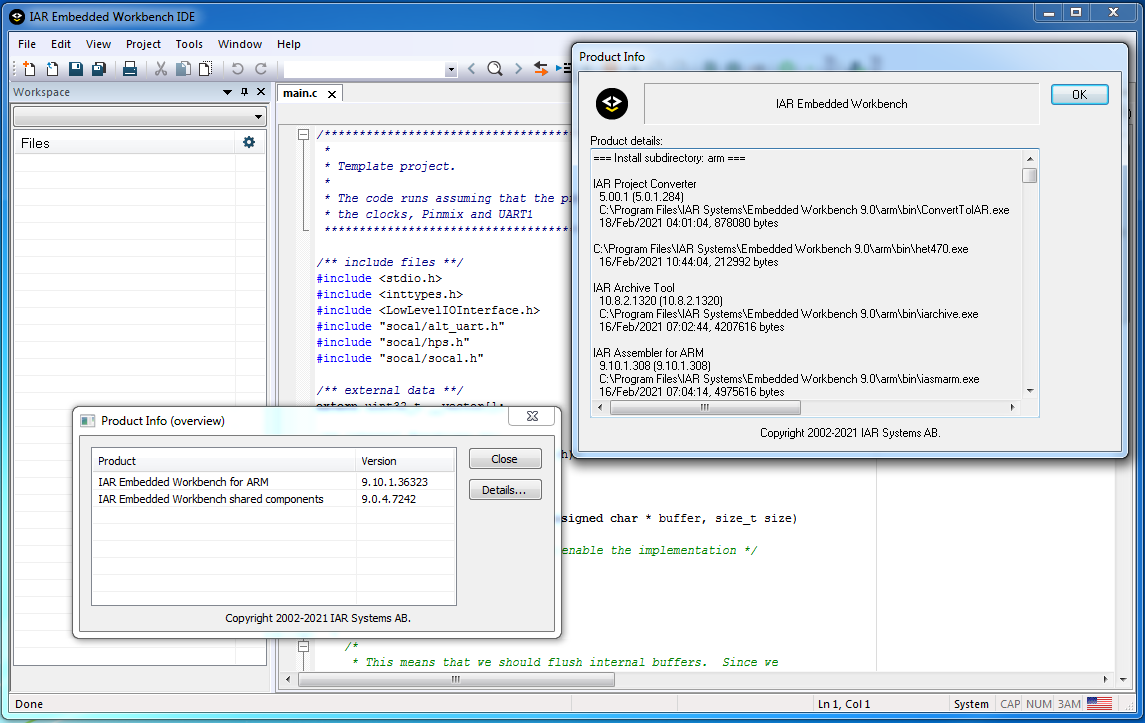The height and width of the screenshot is (723, 1145).
Task: Close the main.c editor tab
Action: [x=332, y=94]
